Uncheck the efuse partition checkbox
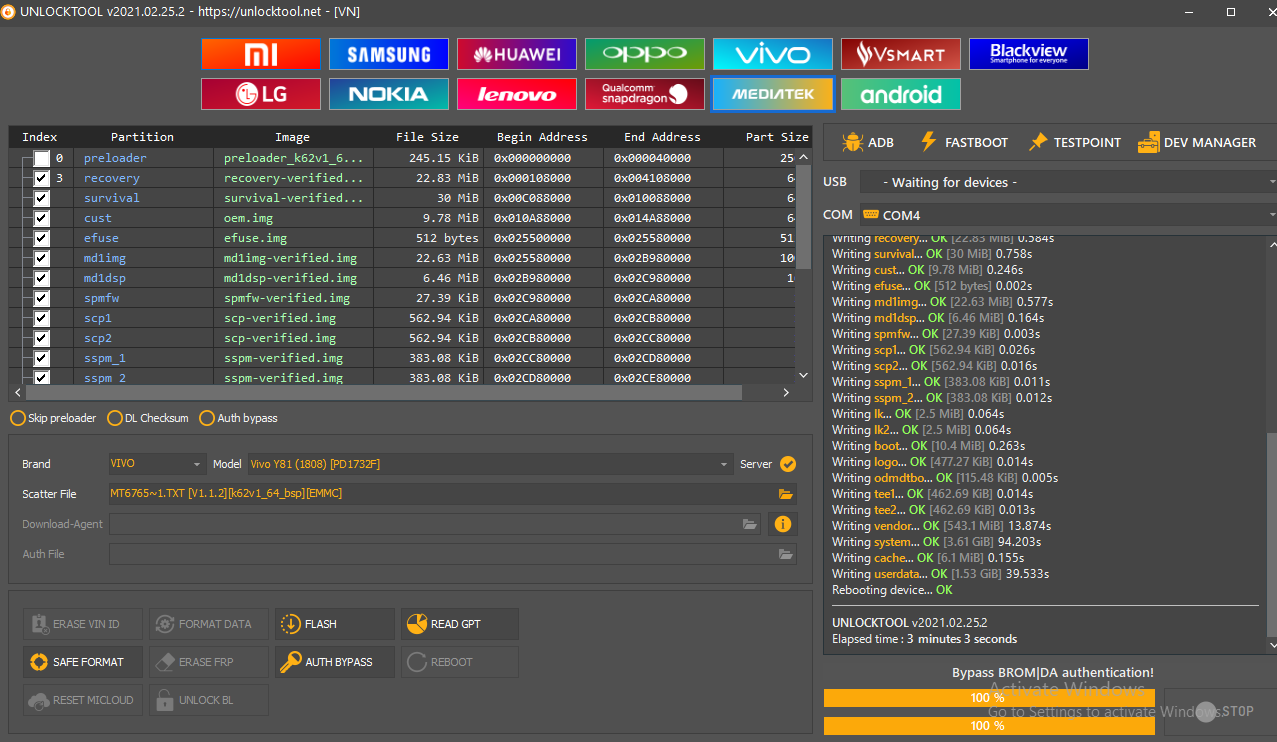 tap(41, 238)
